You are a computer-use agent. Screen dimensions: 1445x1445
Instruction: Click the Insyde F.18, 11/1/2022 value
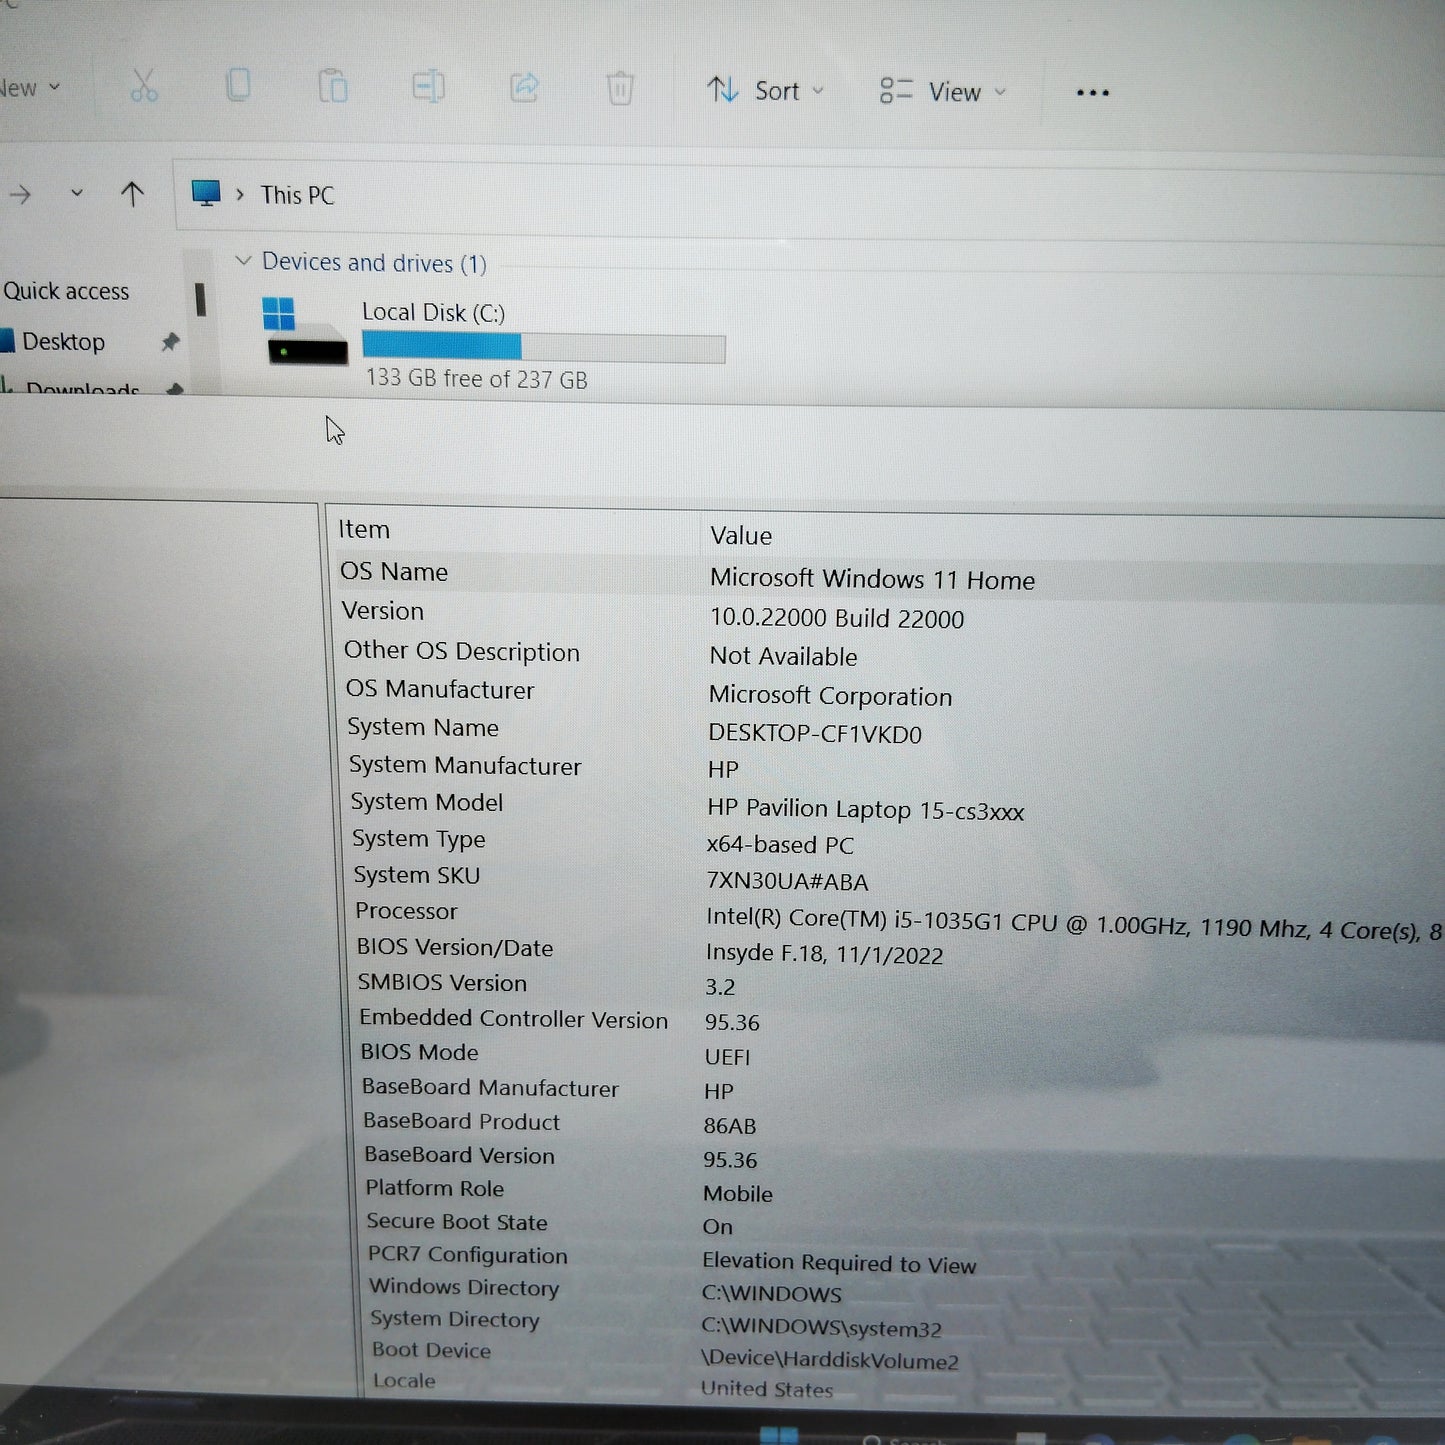[x=824, y=953]
